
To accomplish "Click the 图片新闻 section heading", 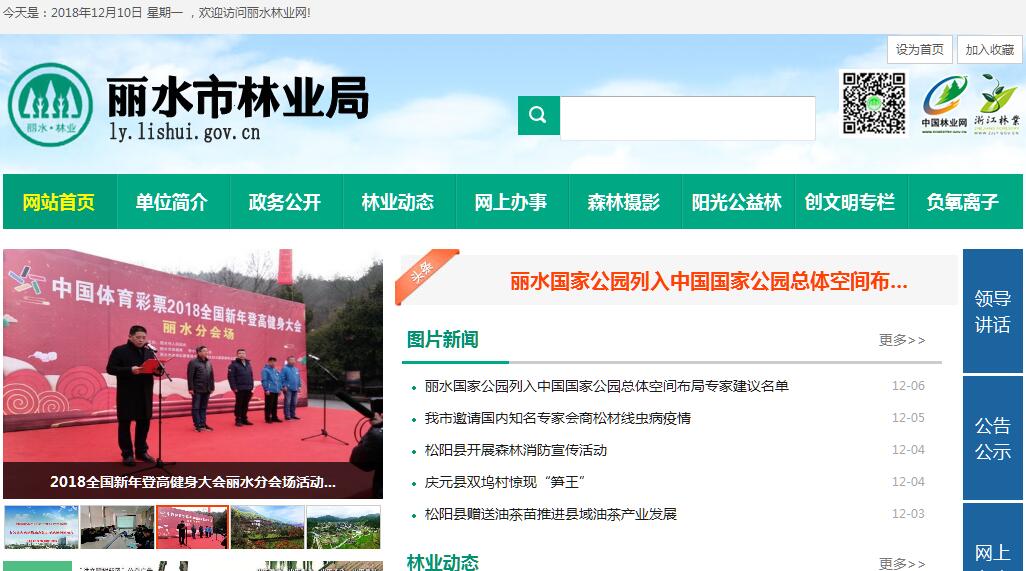I will [442, 339].
